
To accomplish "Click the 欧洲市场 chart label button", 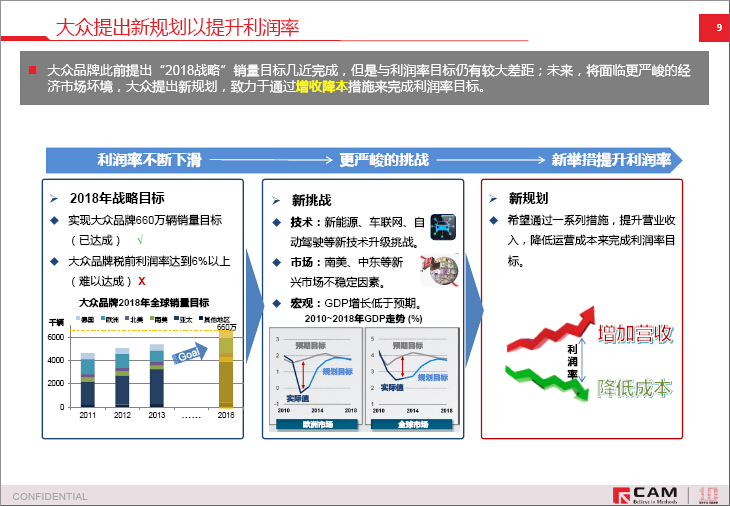I will [x=317, y=425].
